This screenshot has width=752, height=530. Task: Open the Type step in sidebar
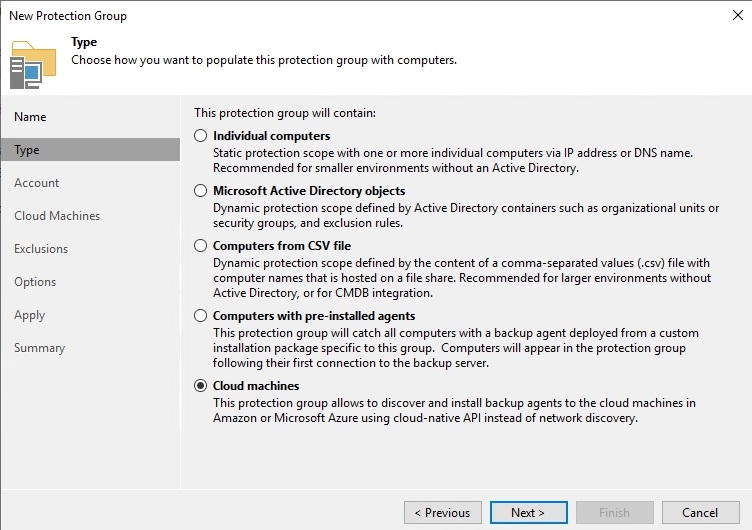click(x=91, y=150)
